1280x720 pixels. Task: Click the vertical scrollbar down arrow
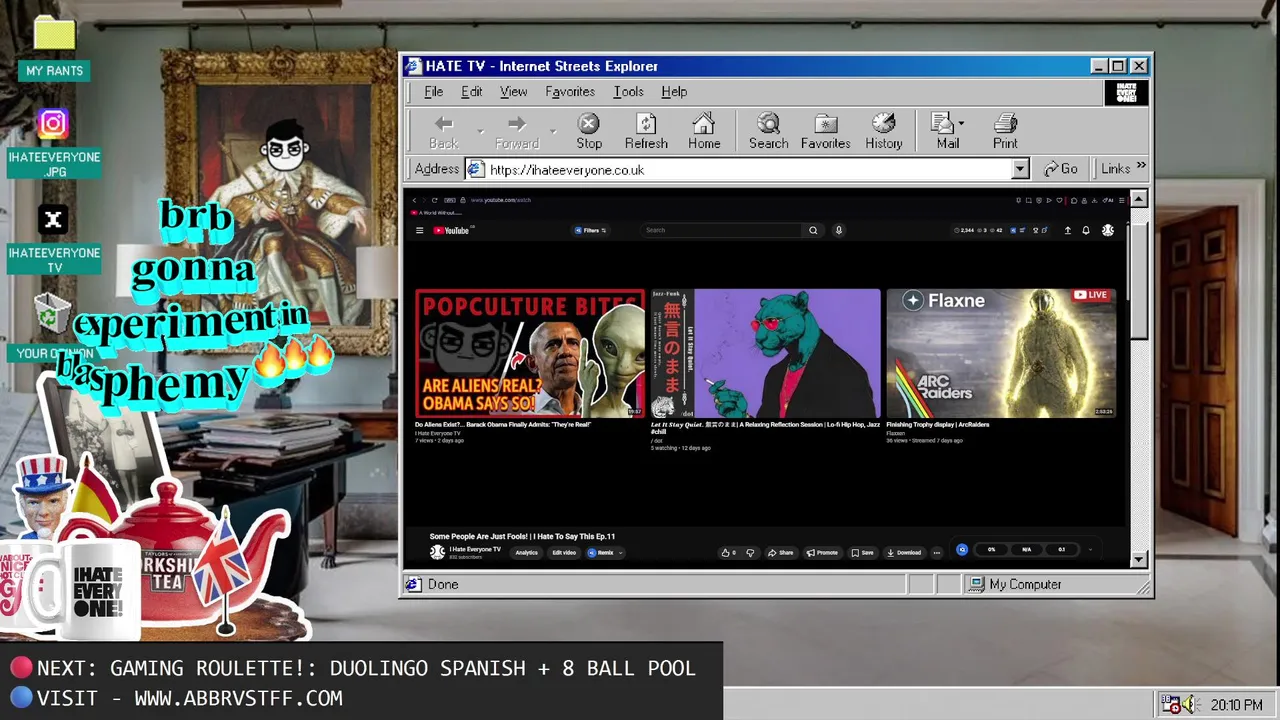point(1139,560)
